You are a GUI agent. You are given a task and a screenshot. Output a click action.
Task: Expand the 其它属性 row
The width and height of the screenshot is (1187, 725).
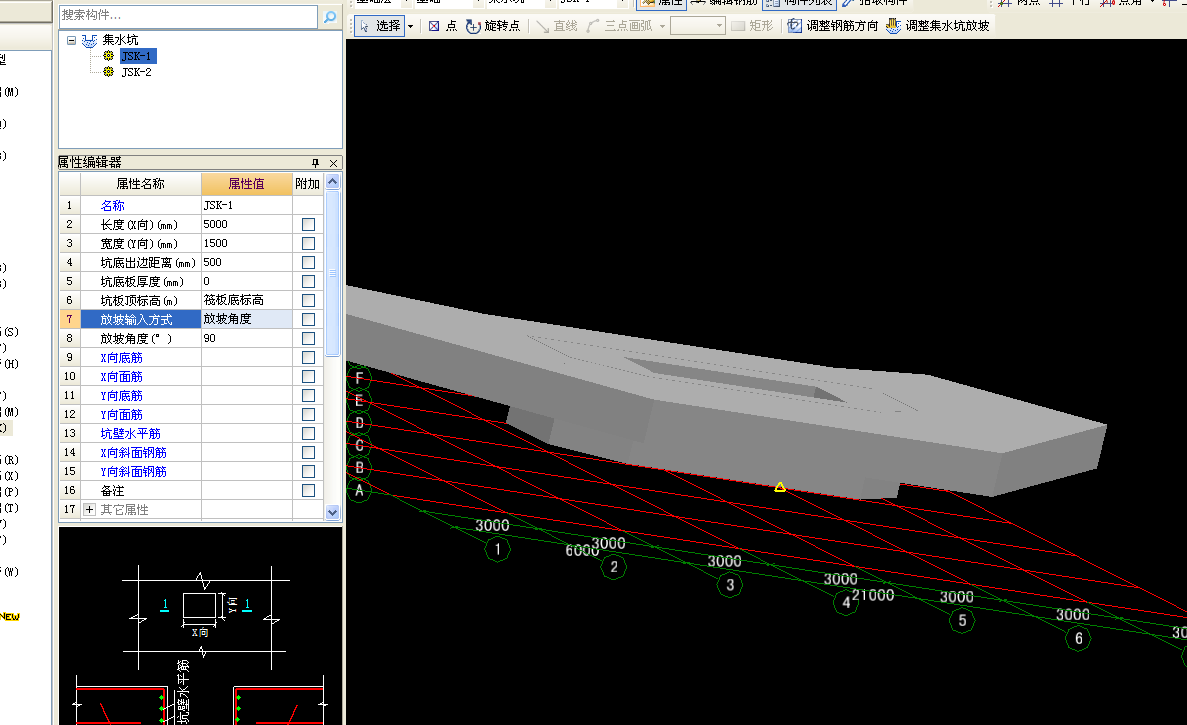coord(89,509)
